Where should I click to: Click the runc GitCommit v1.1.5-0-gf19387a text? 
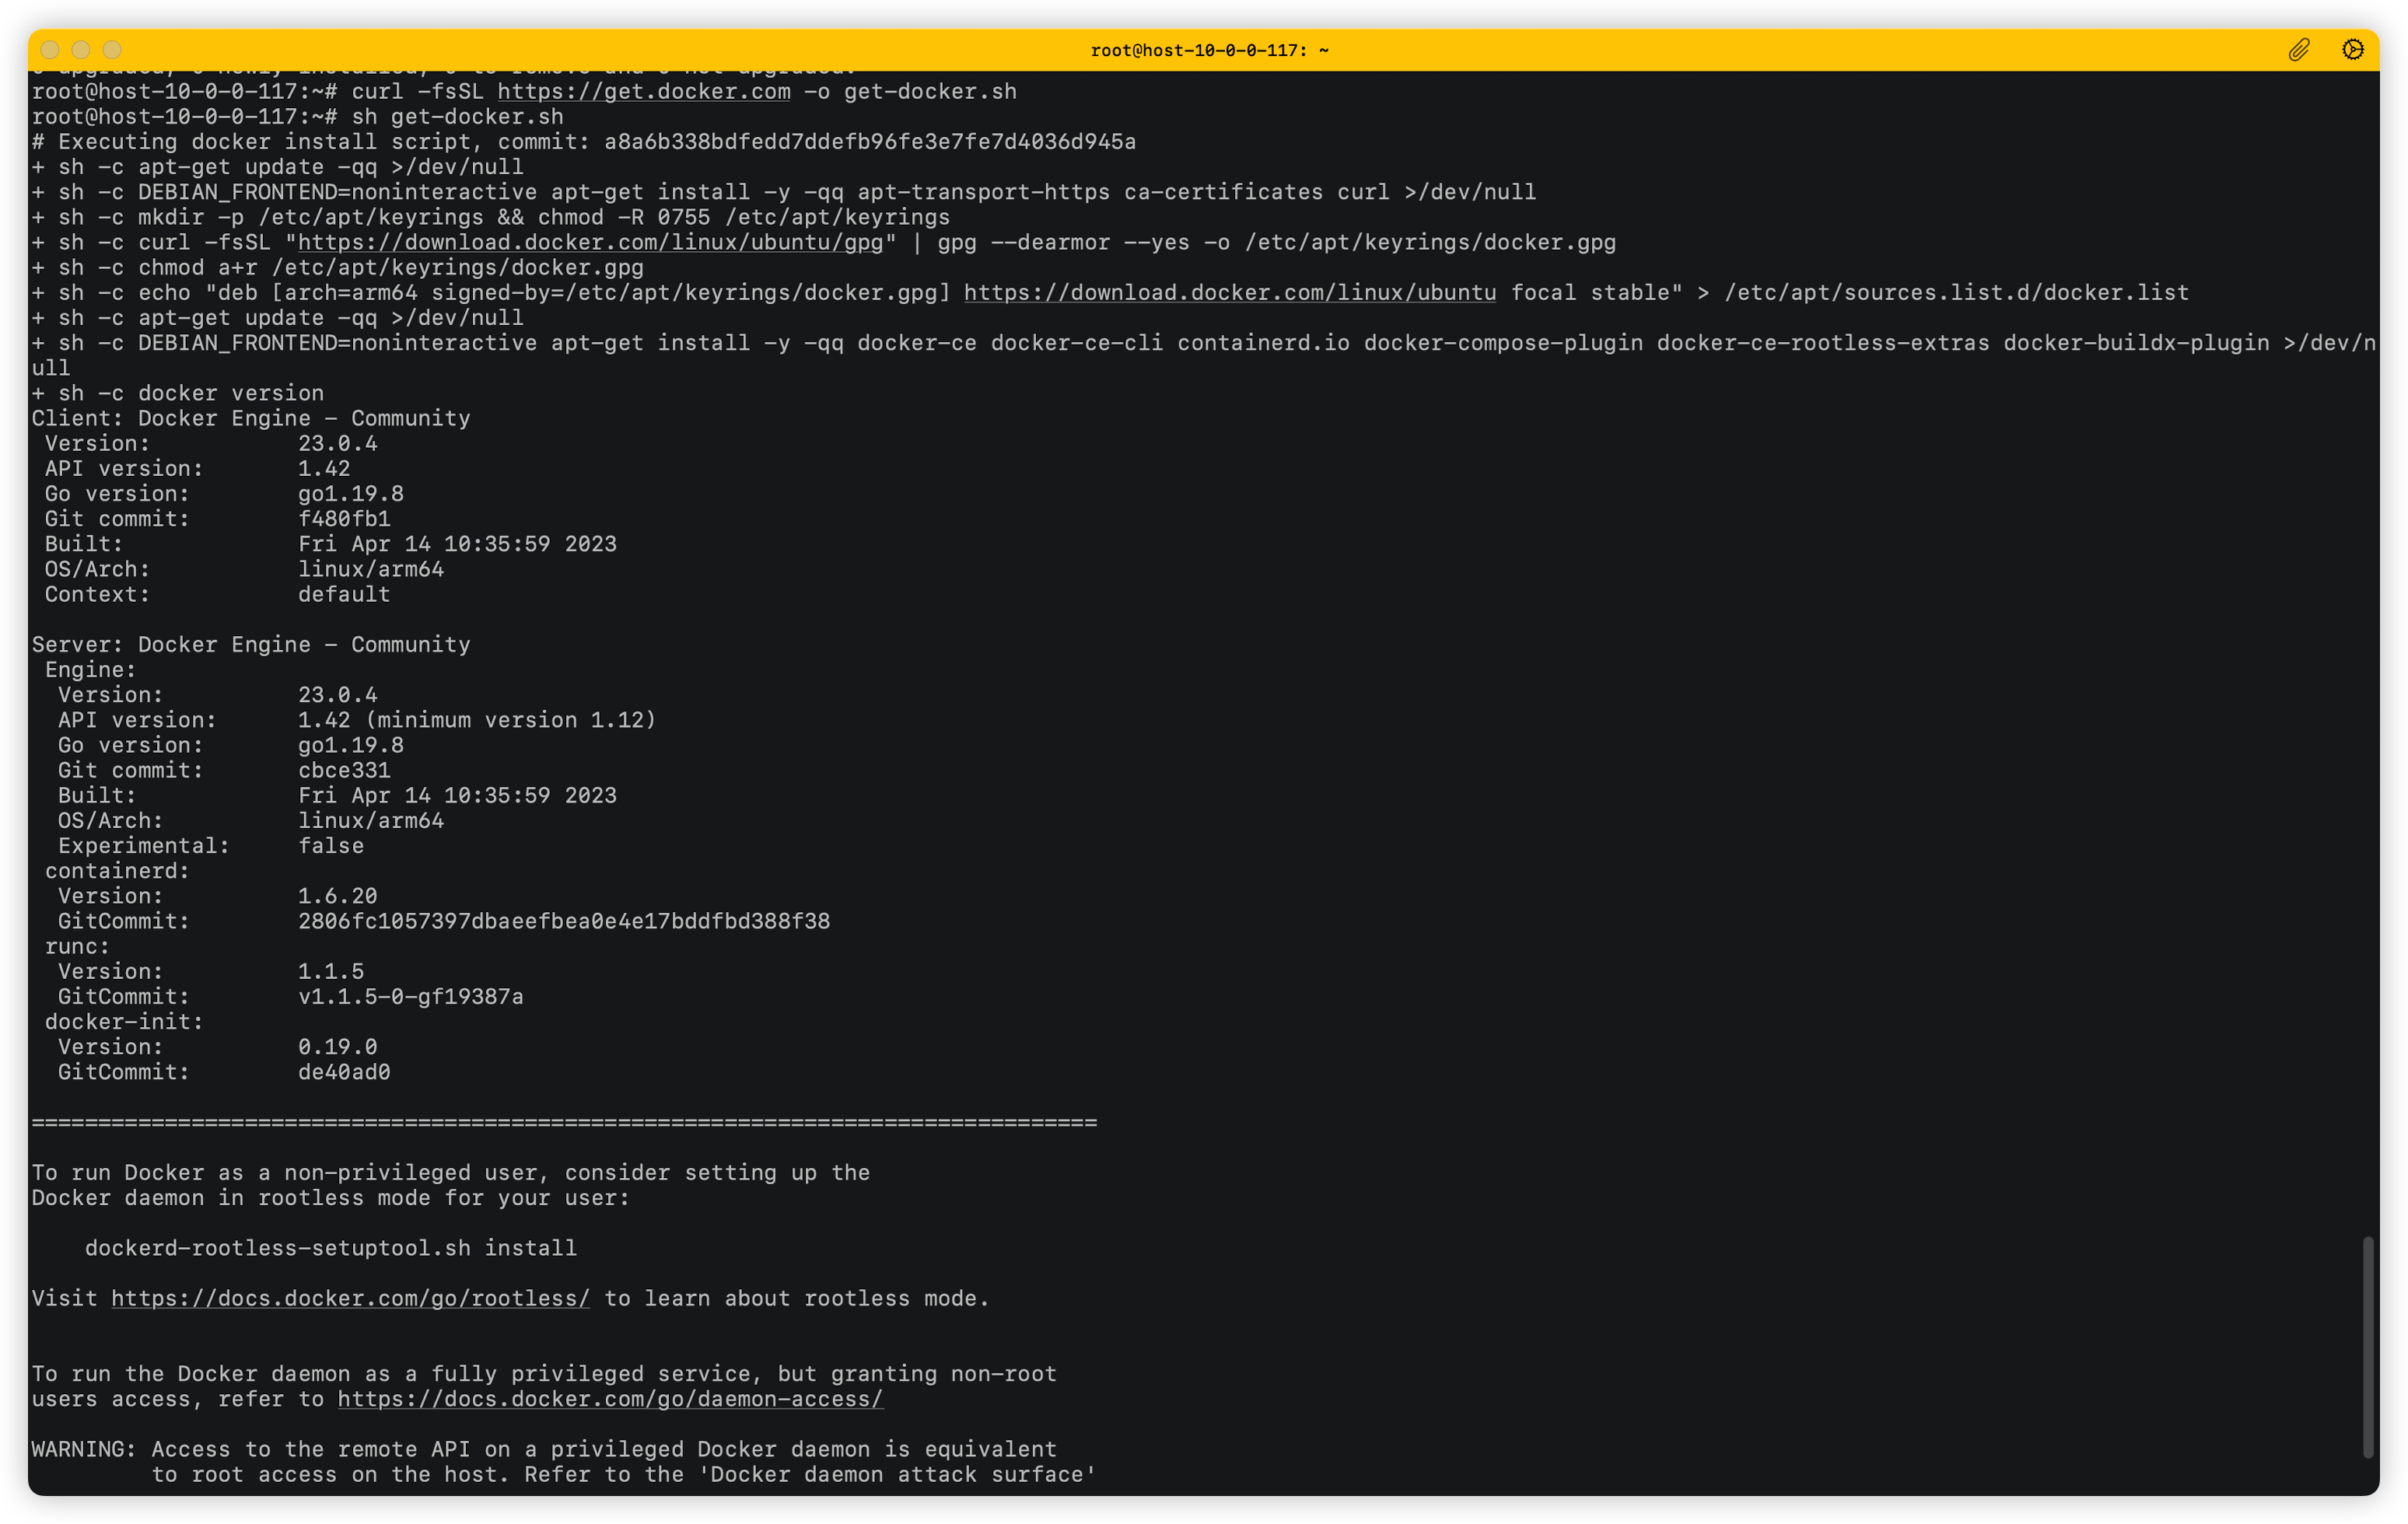[x=410, y=997]
